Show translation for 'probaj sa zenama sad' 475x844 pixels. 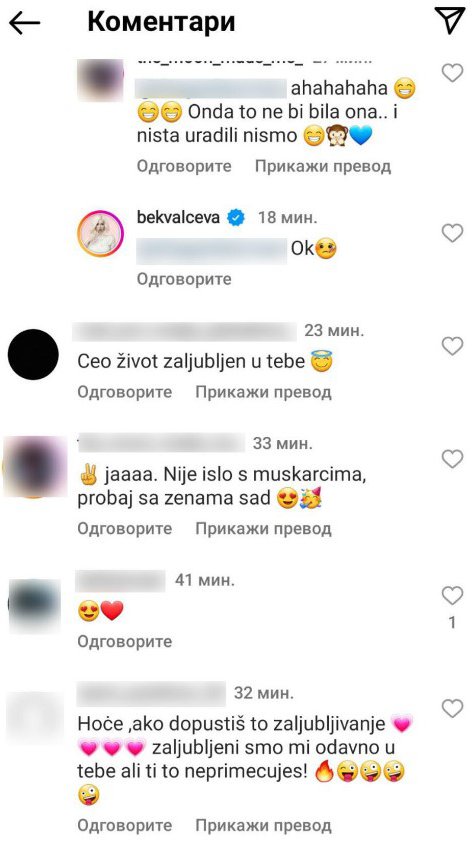click(263, 529)
